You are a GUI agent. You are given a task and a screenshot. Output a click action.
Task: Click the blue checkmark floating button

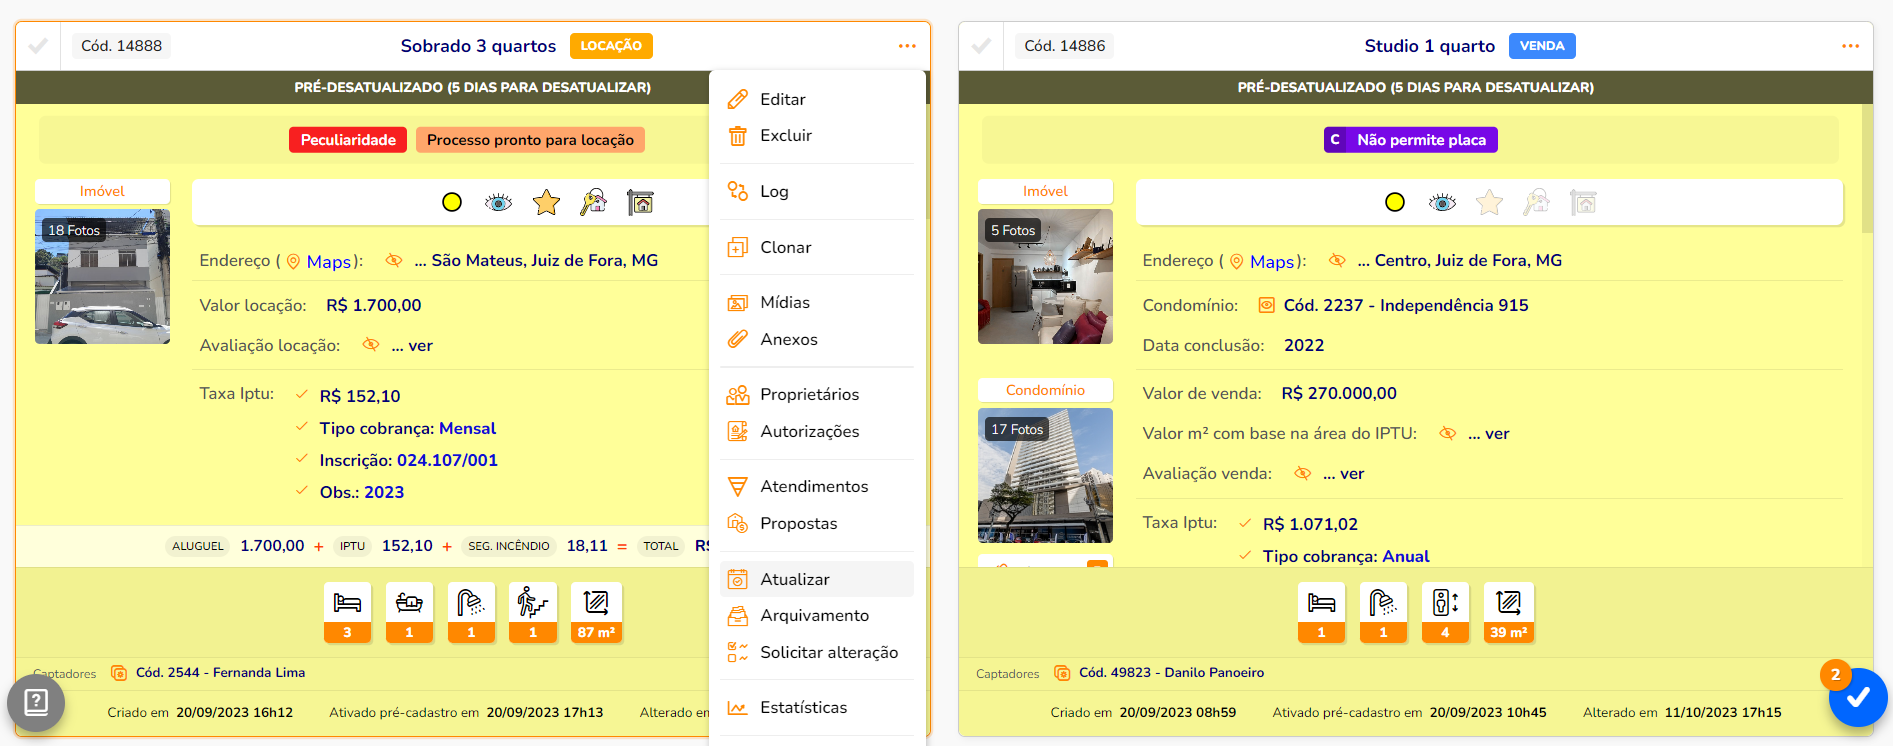(x=1858, y=698)
